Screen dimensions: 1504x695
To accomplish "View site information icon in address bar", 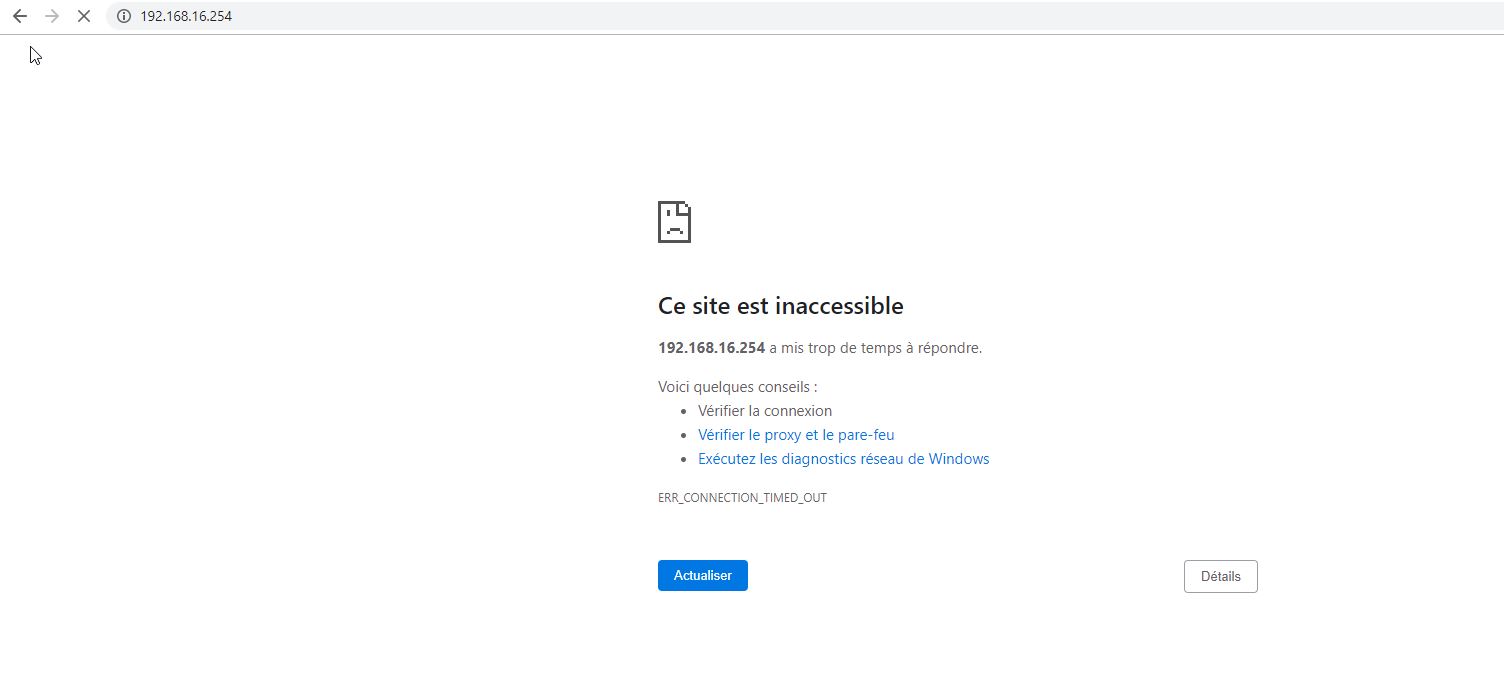I will click(124, 16).
